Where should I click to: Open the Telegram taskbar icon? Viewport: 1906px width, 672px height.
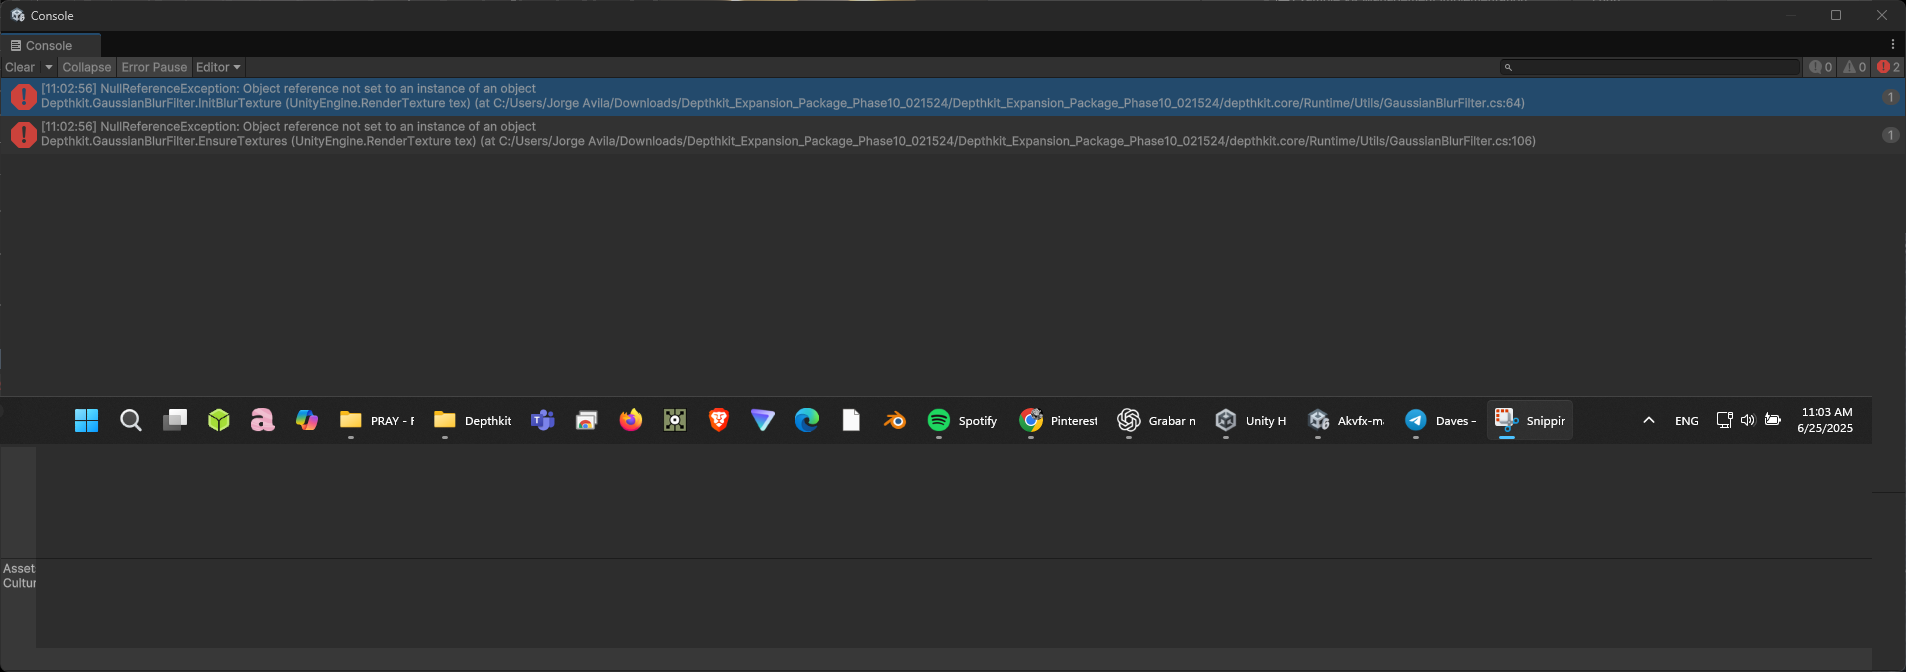(x=1440, y=421)
